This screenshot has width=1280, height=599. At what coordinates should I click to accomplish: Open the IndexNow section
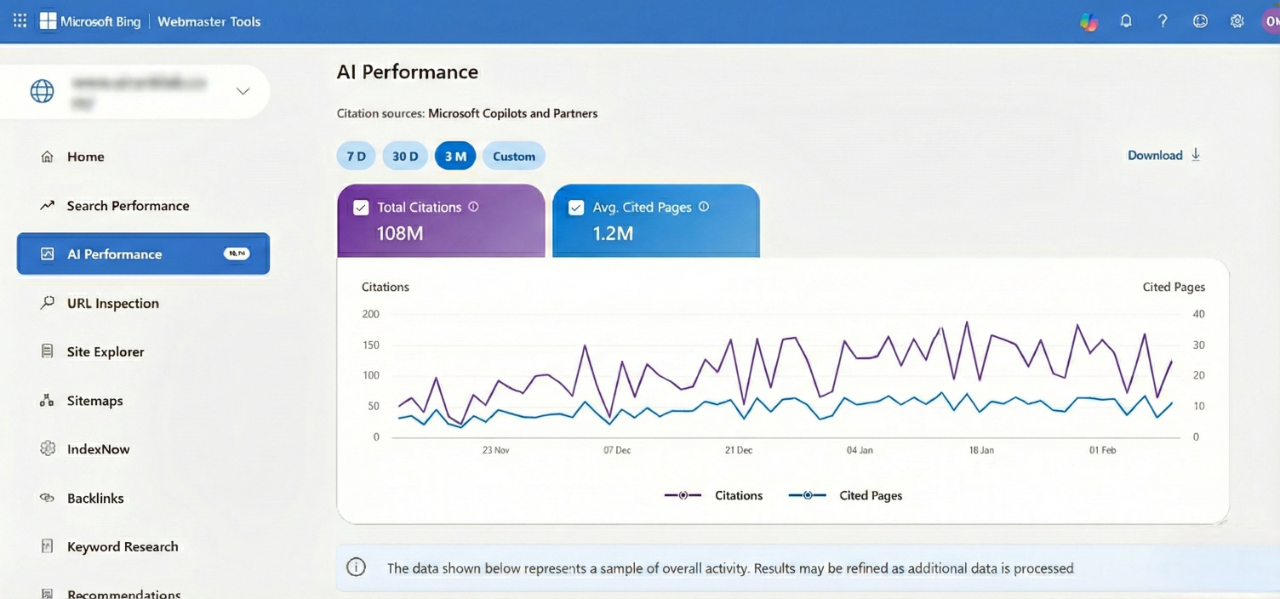(x=99, y=449)
